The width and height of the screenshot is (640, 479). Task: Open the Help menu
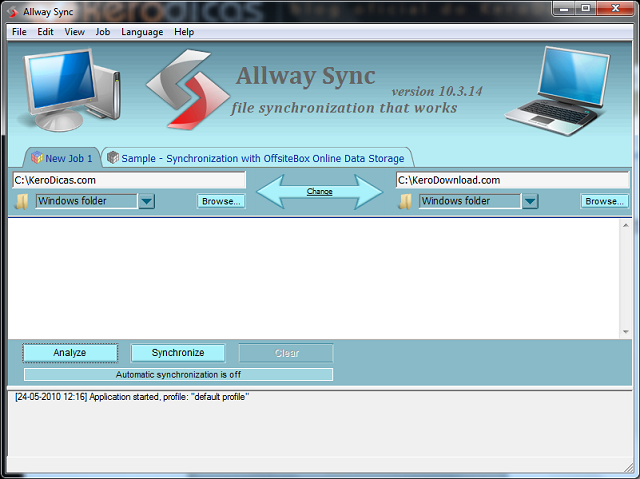[184, 32]
